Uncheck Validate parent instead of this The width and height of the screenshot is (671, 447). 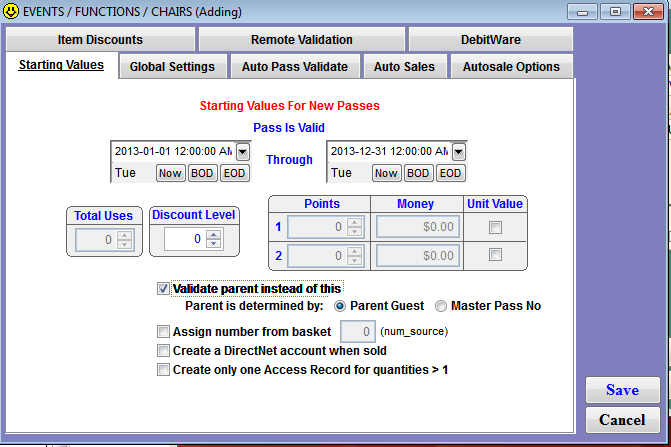point(163,289)
